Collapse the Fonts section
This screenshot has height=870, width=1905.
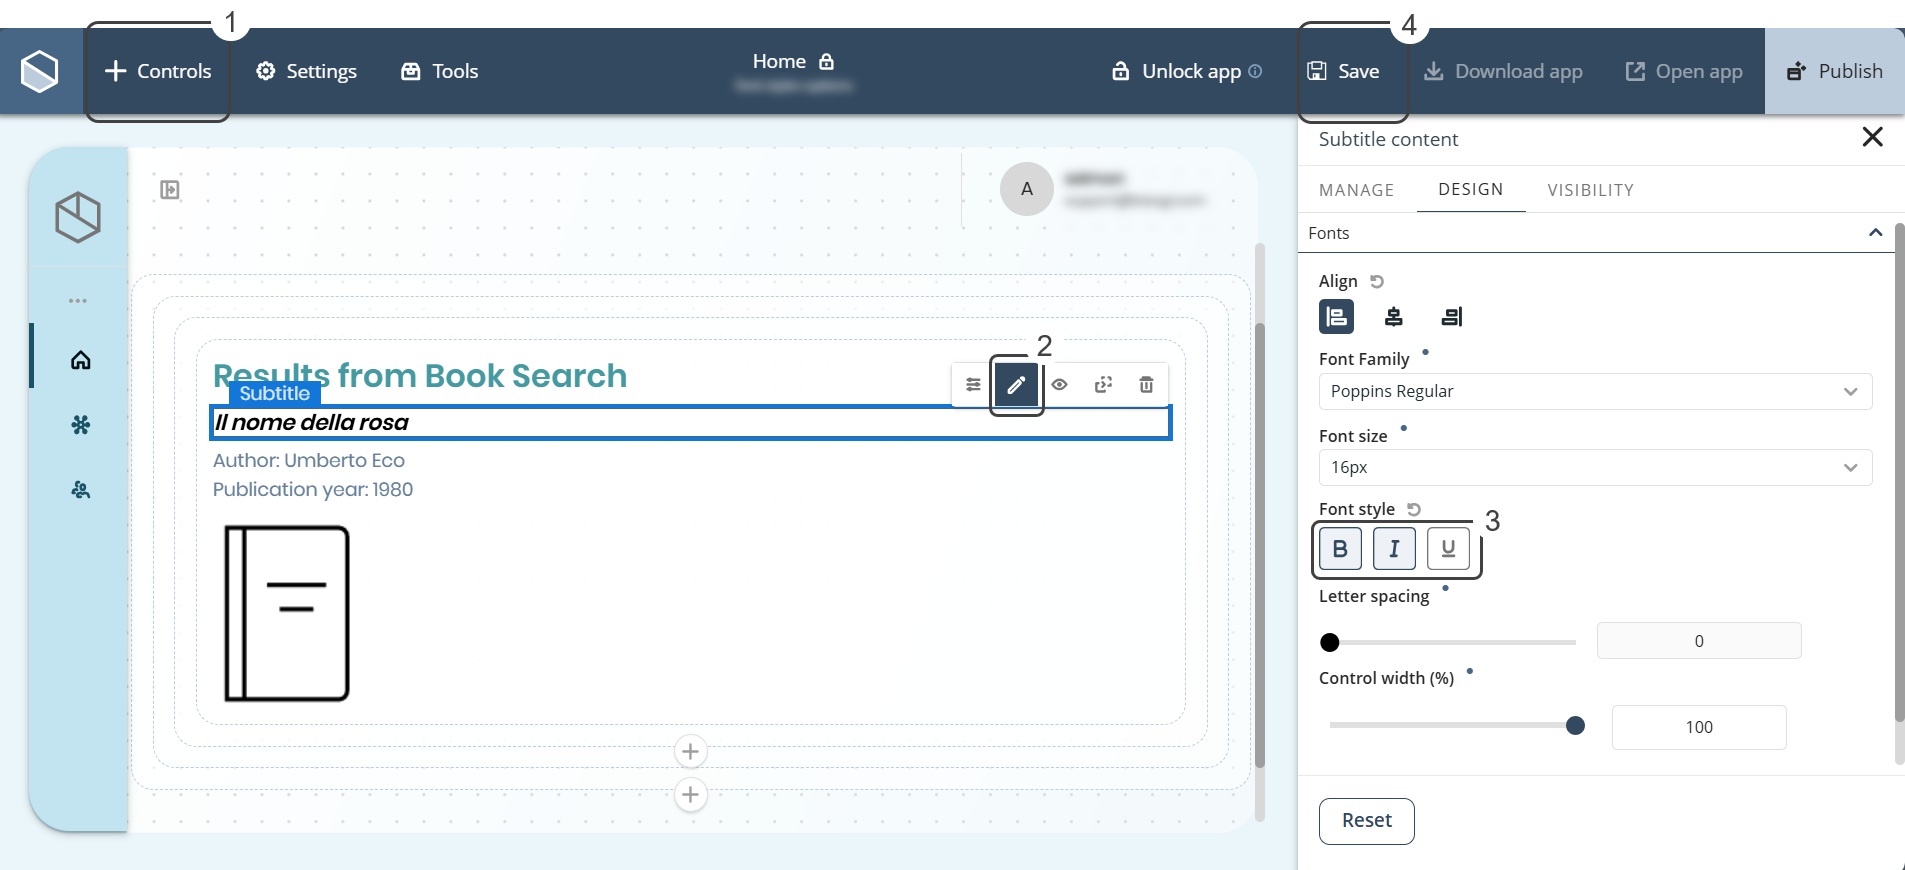click(x=1875, y=233)
